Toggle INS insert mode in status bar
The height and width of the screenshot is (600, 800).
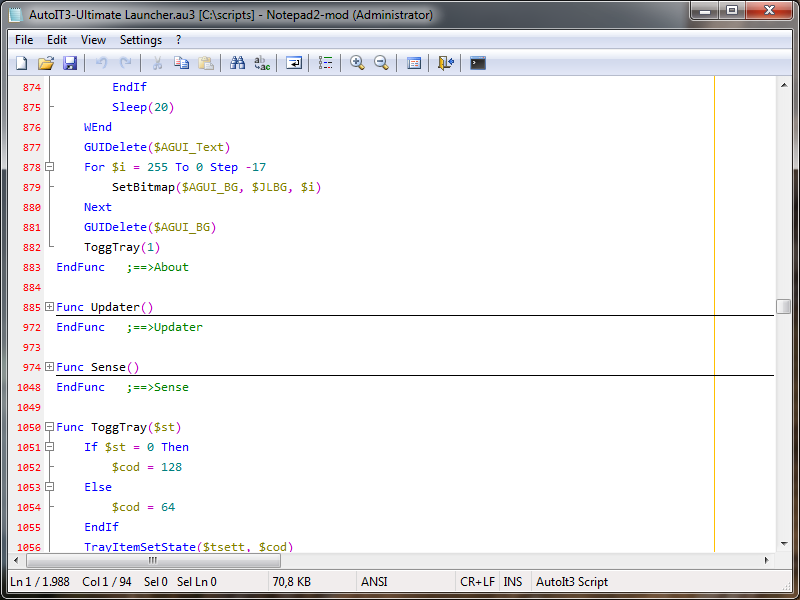[512, 581]
